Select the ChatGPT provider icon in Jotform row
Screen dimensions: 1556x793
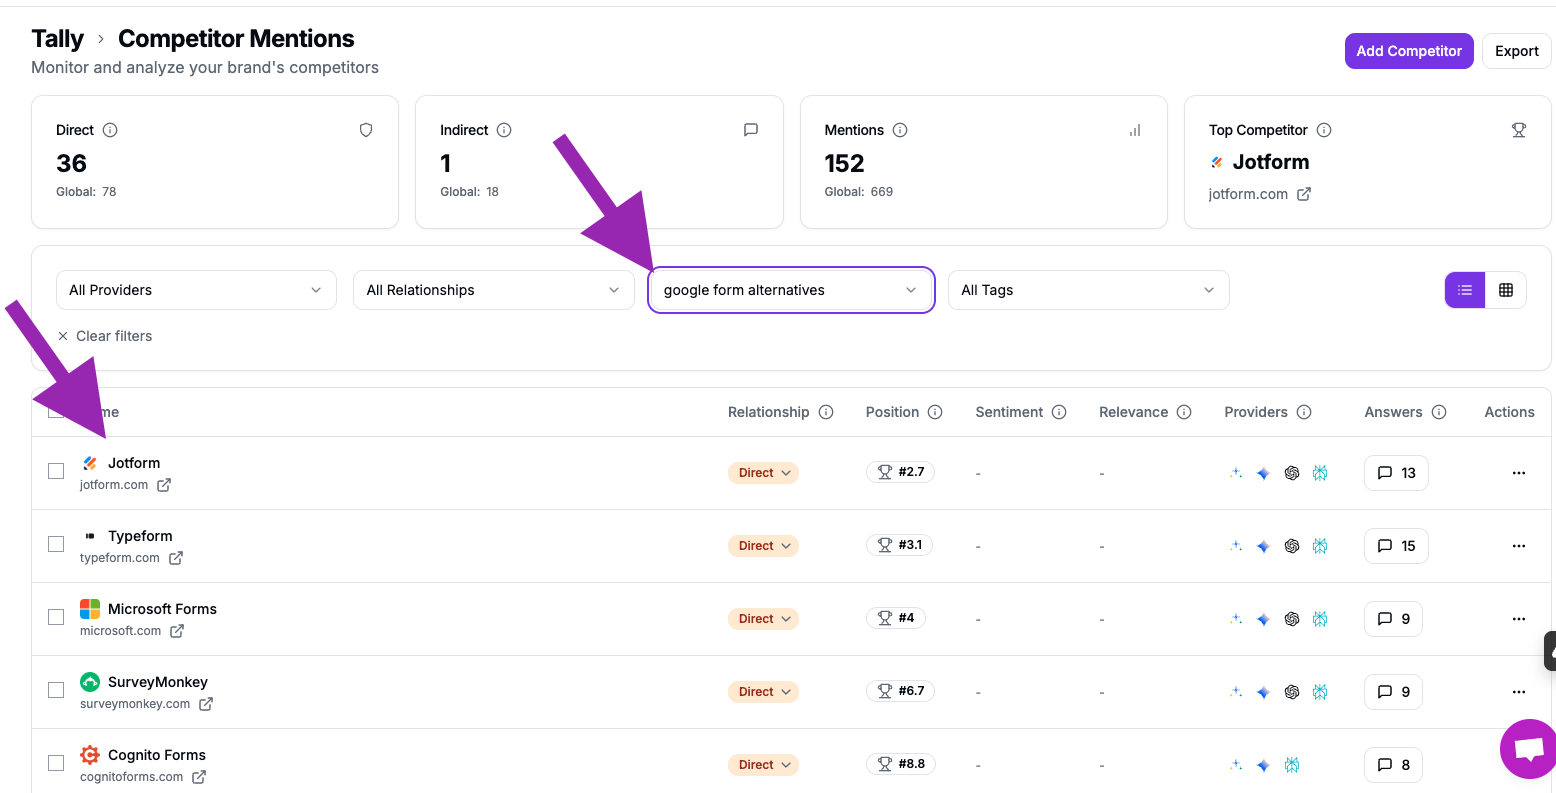(x=1292, y=473)
